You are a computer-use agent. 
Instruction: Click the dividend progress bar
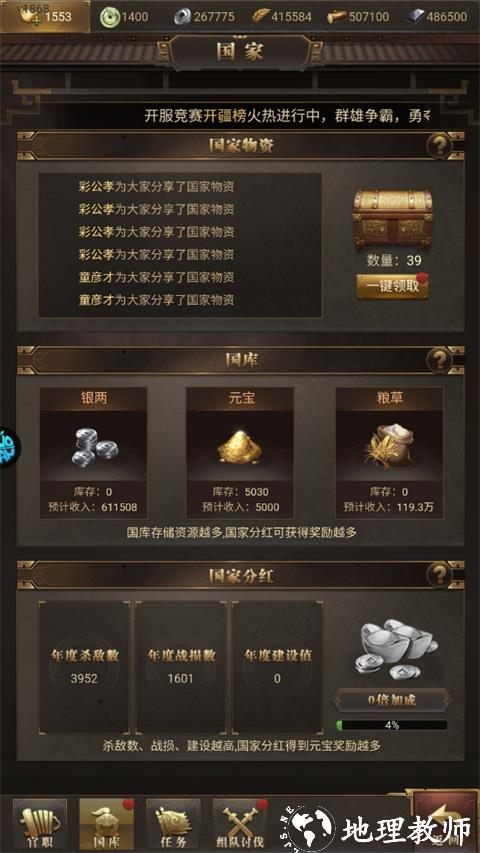pos(392,725)
